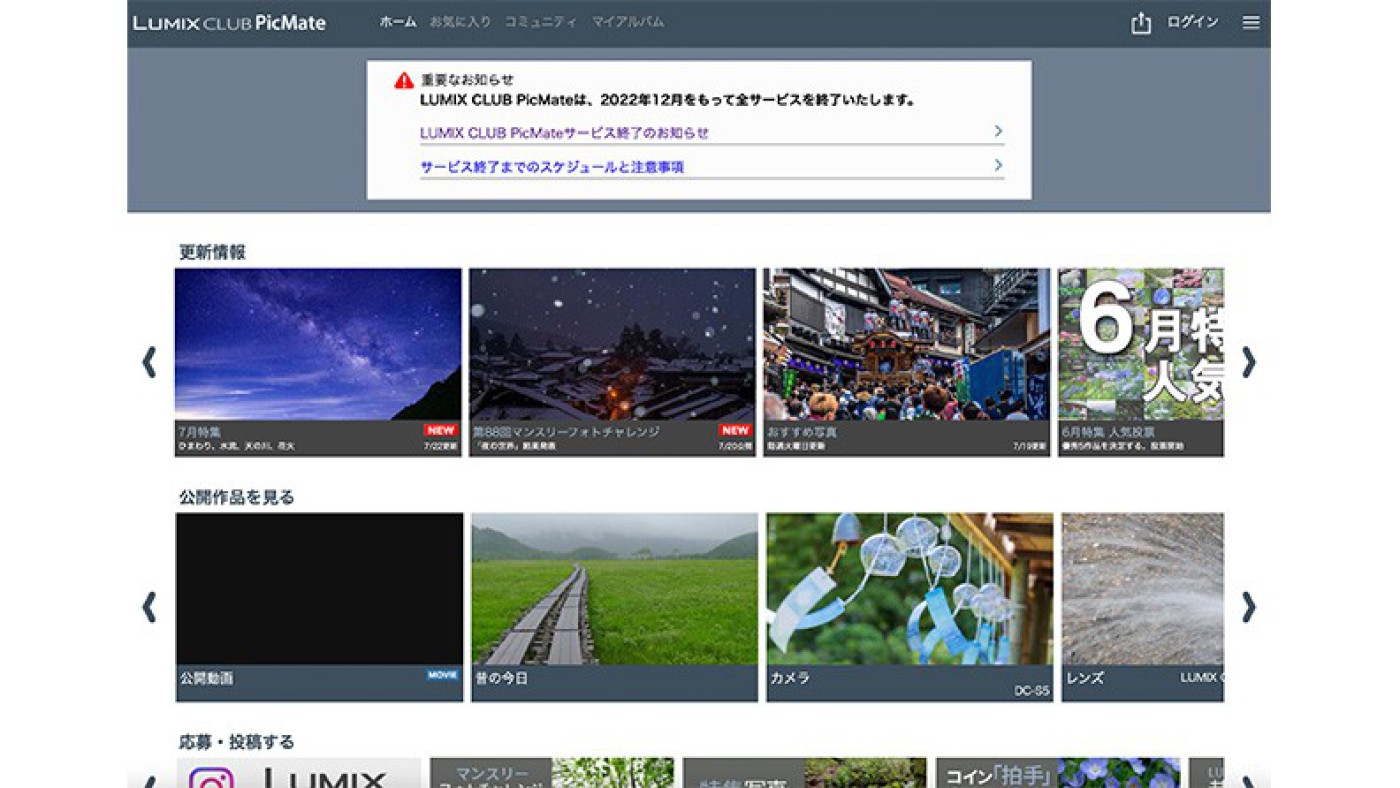Go to previous slide in 公開作品を見る carousel
1400x788 pixels.
click(149, 607)
